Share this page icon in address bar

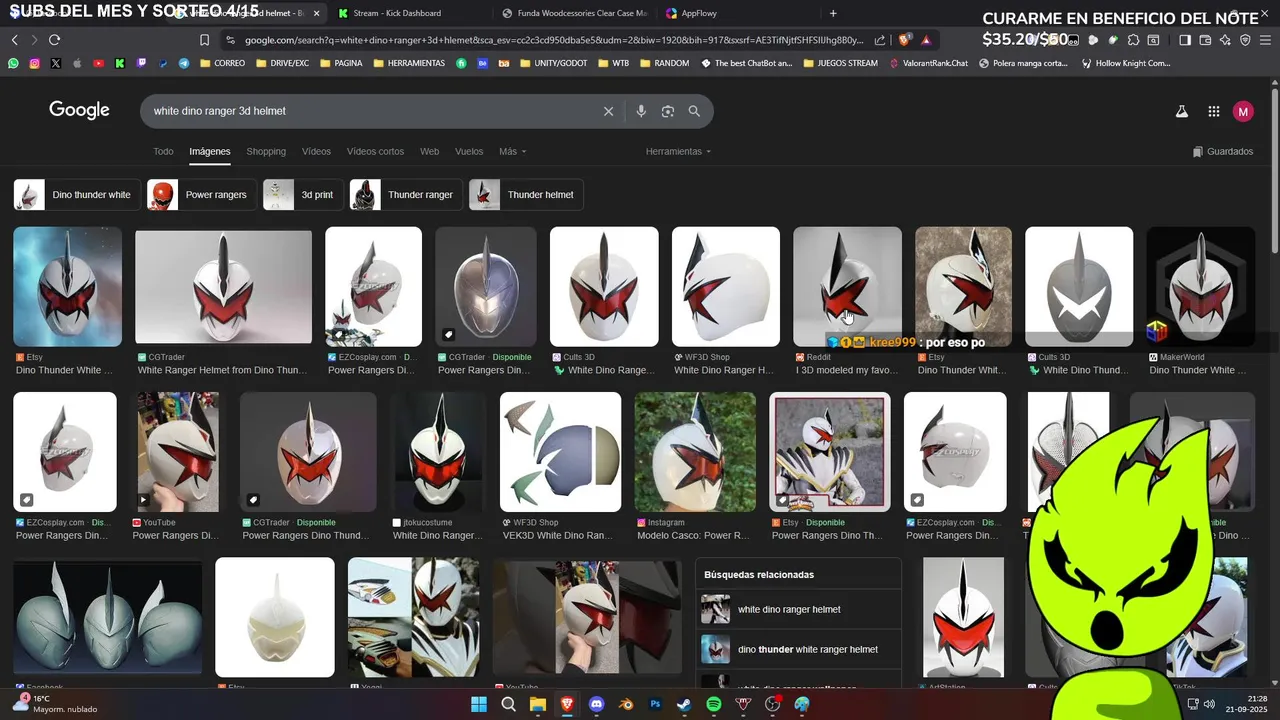click(880, 40)
